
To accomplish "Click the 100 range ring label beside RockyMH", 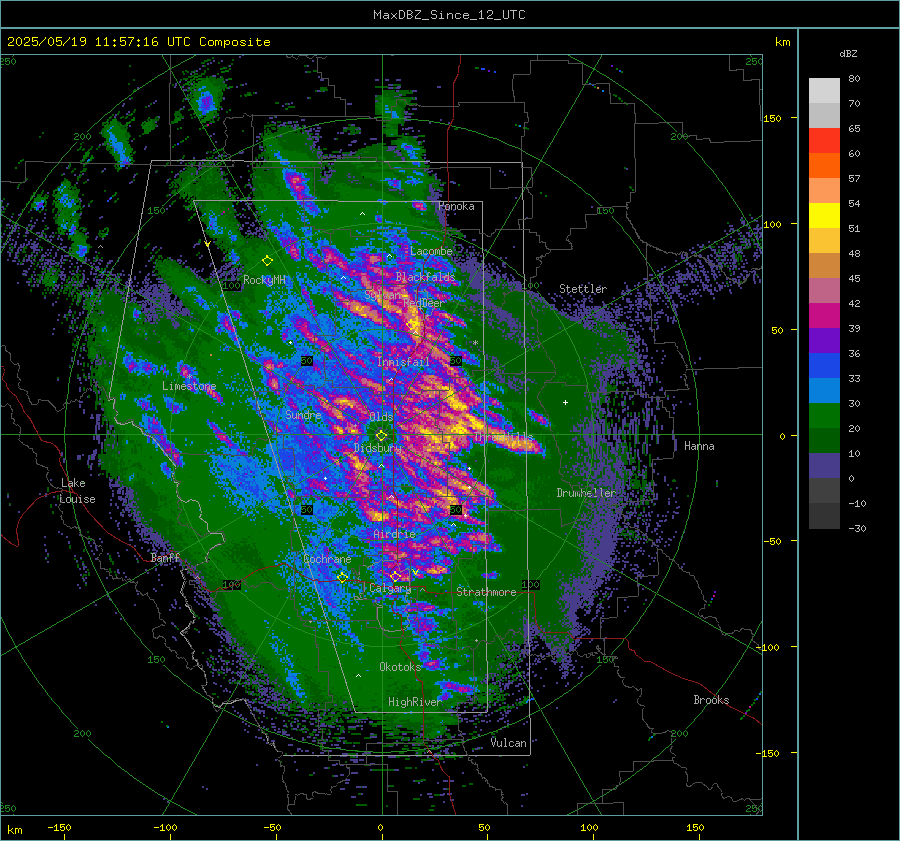I will point(232,285).
